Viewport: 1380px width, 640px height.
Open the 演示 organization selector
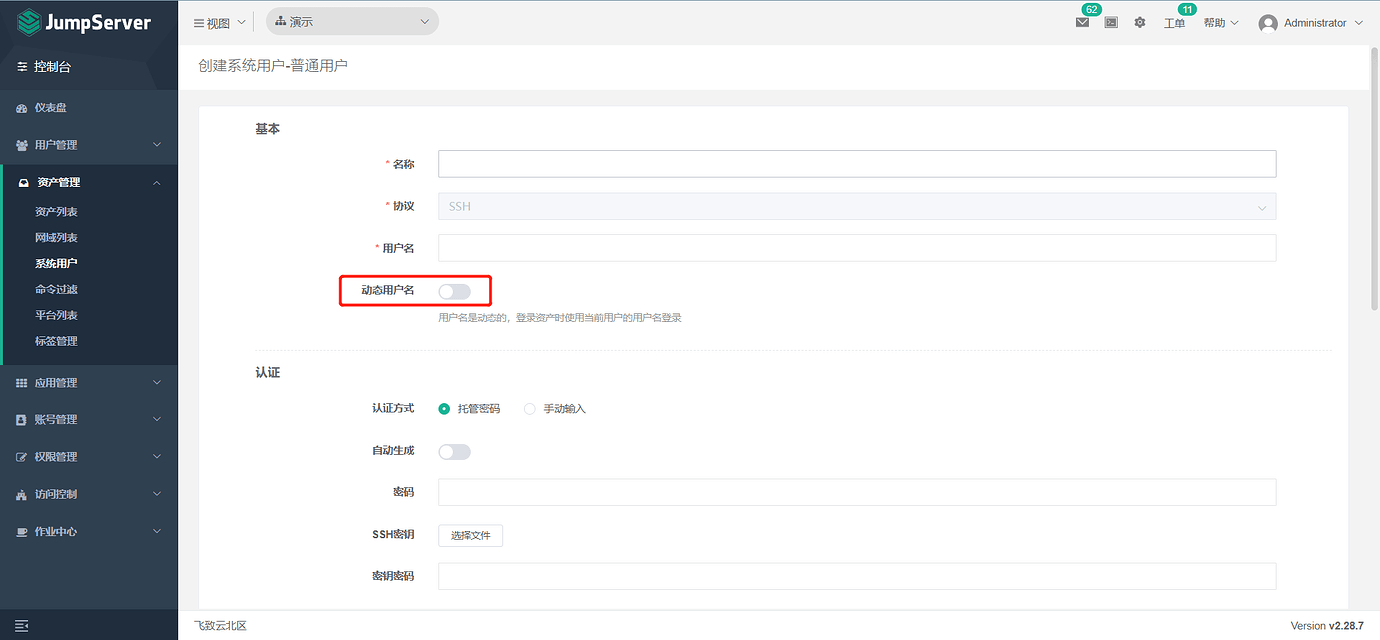click(352, 21)
